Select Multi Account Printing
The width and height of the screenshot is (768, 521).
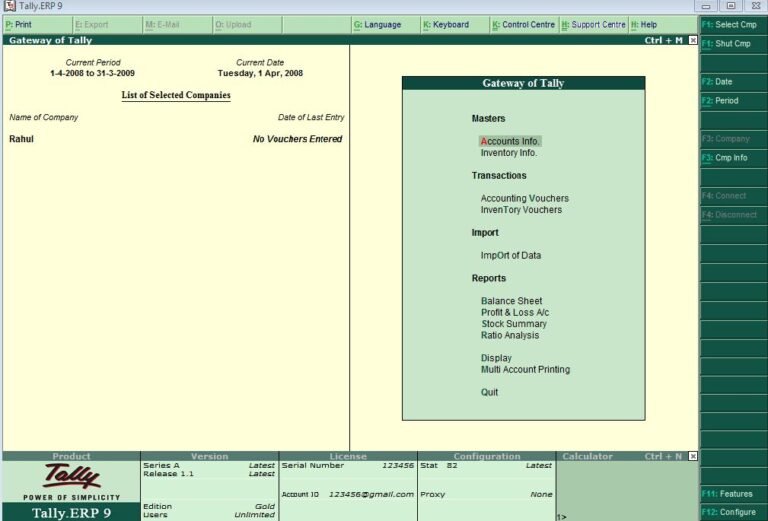click(525, 370)
